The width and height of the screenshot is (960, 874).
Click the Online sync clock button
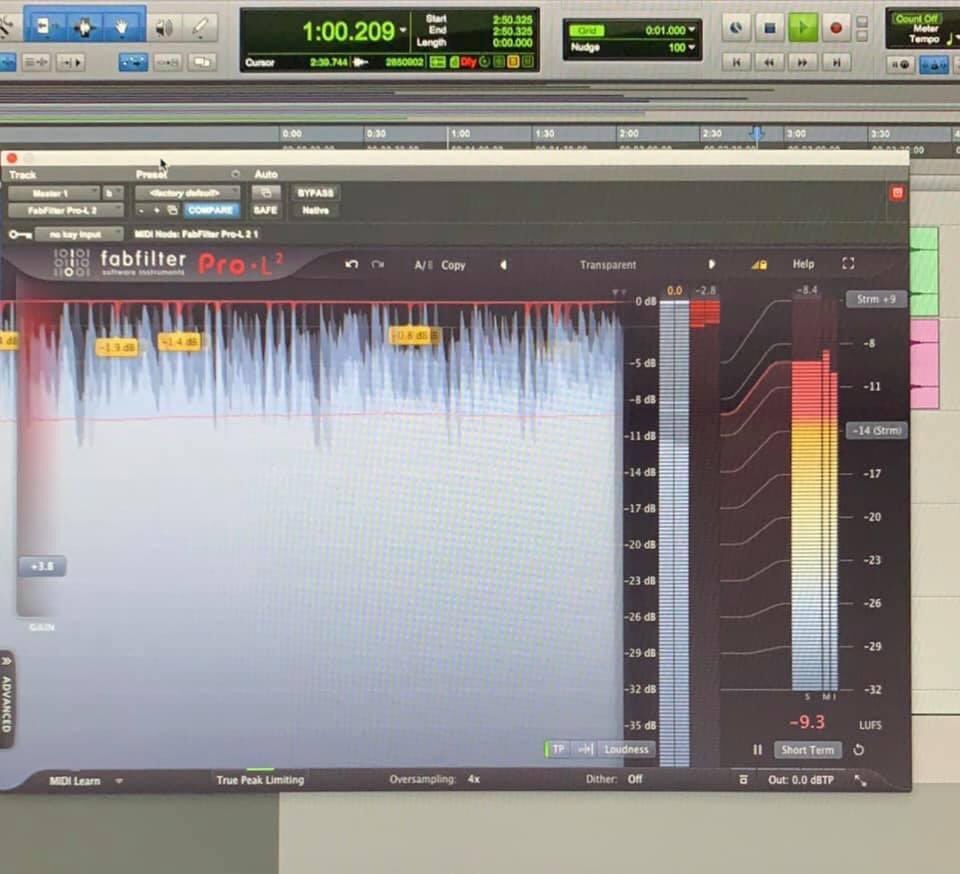[x=737, y=28]
